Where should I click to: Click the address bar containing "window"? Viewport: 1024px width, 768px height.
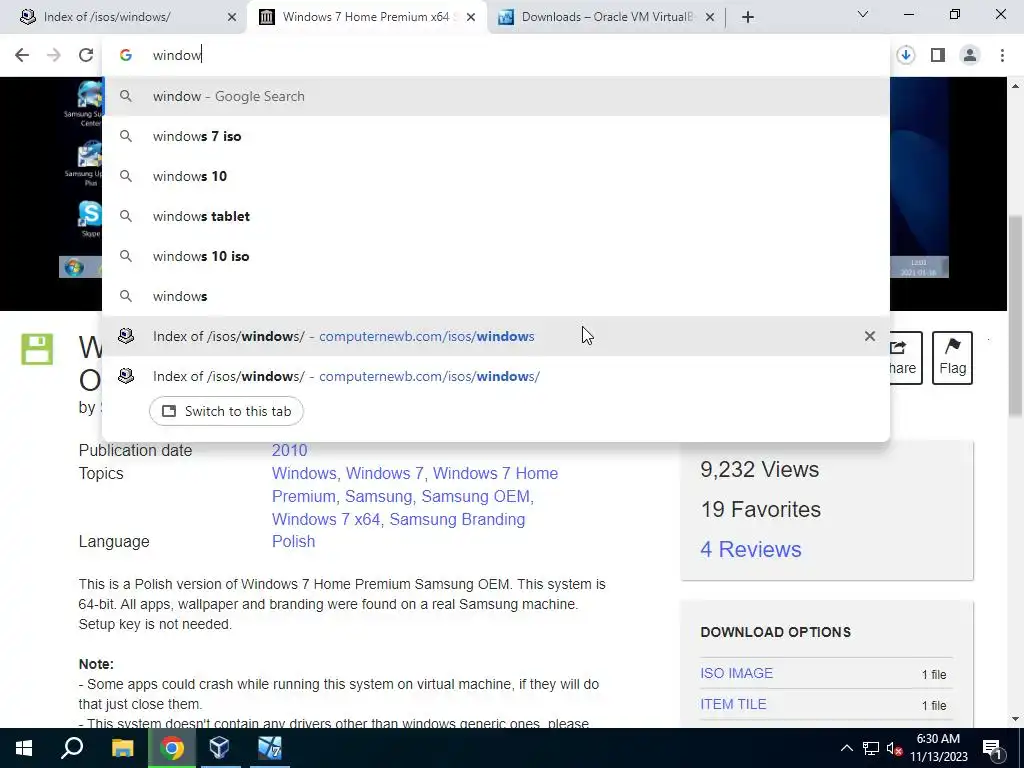click(496, 55)
